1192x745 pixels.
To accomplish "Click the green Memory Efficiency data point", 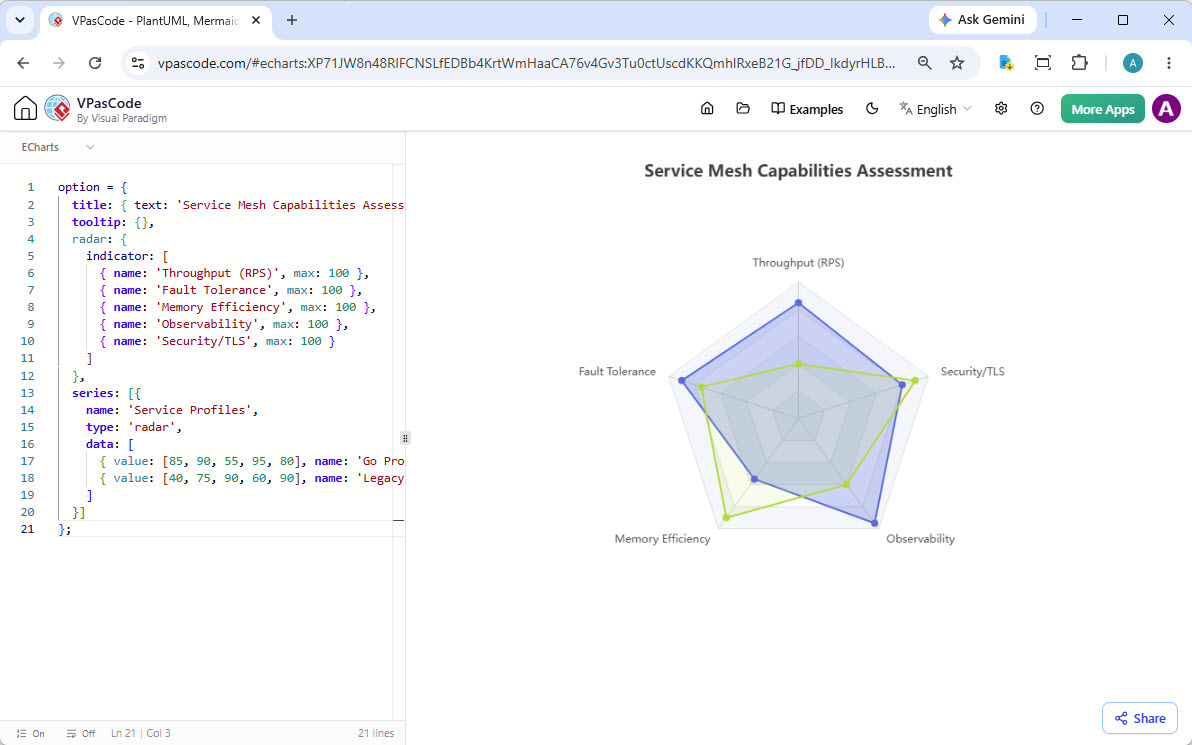I will pyautogui.click(x=726, y=518).
